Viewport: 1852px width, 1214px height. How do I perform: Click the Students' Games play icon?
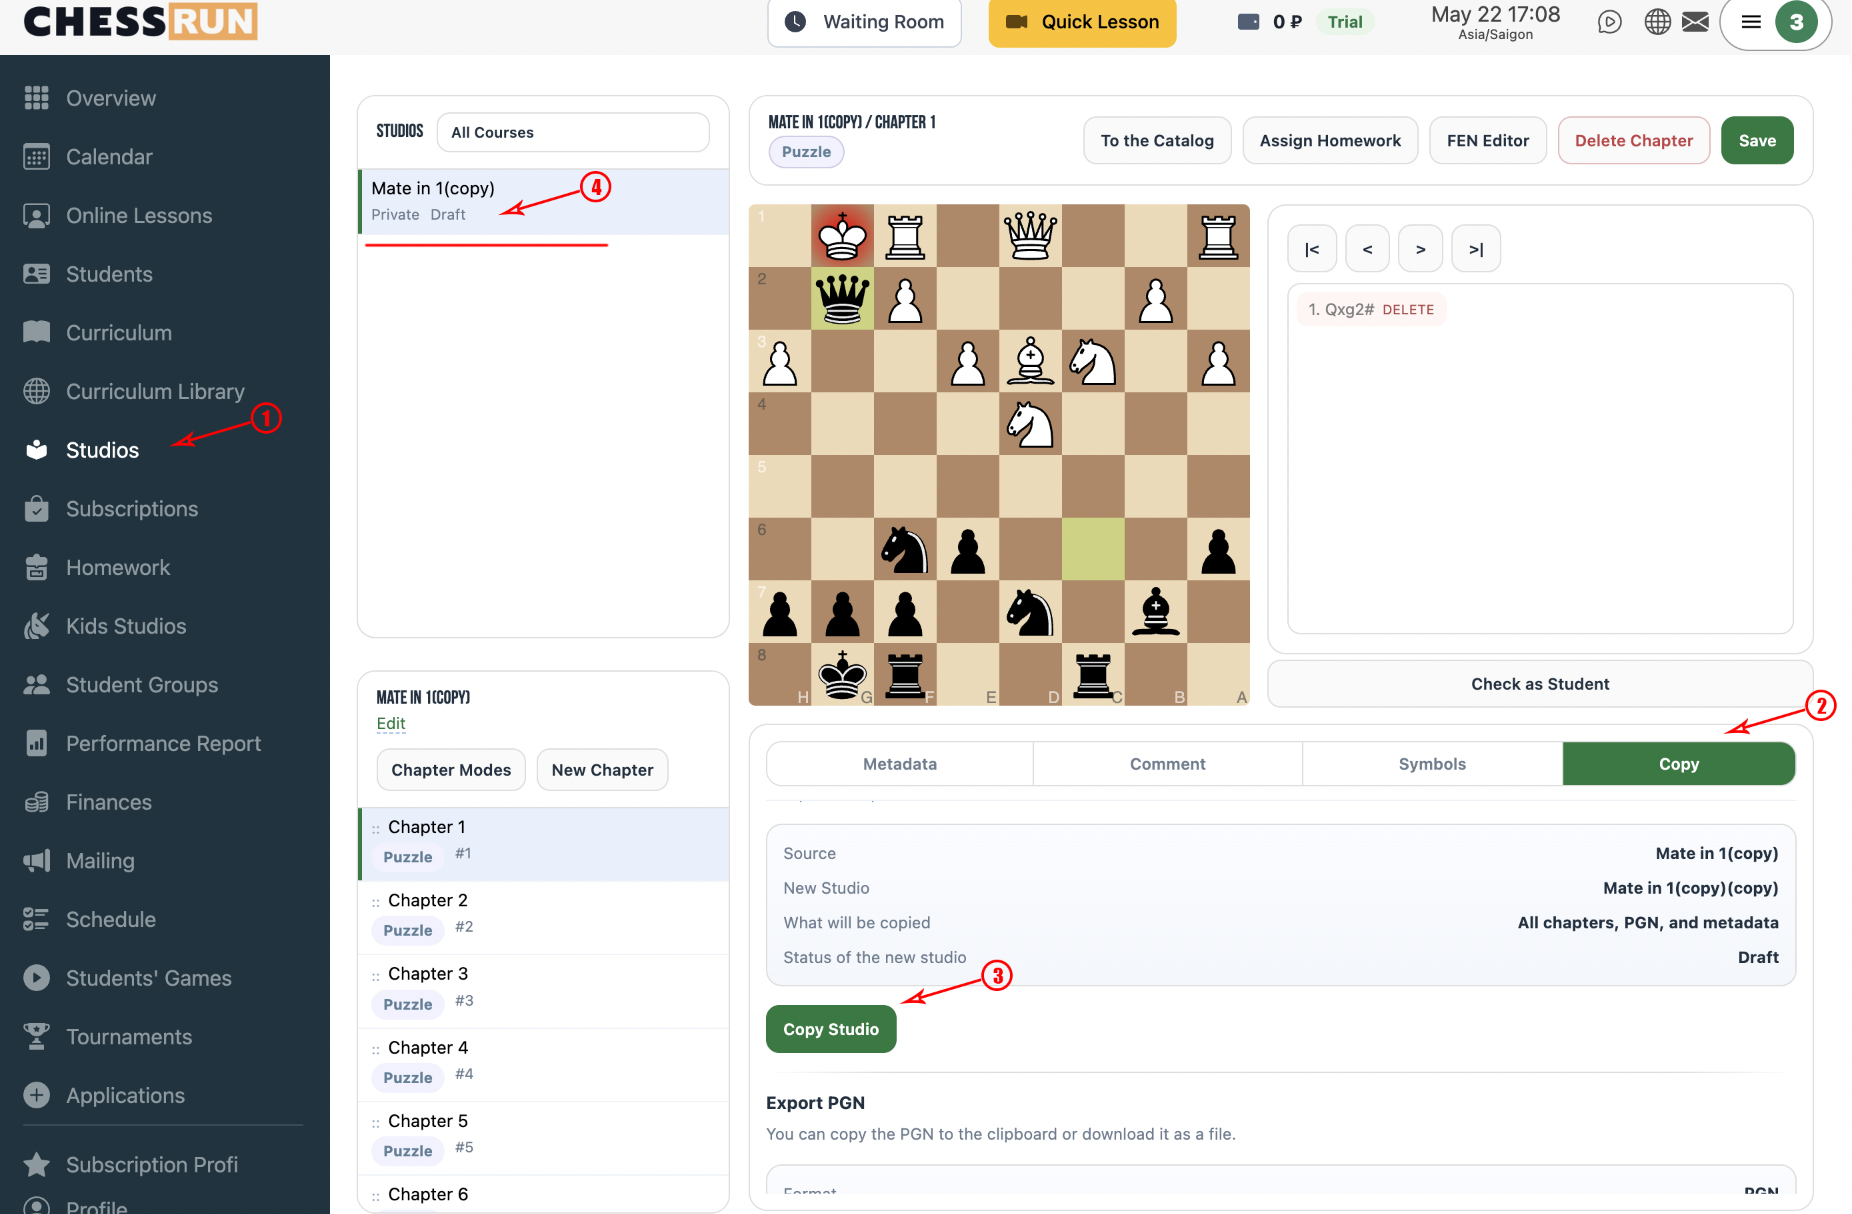point(37,978)
